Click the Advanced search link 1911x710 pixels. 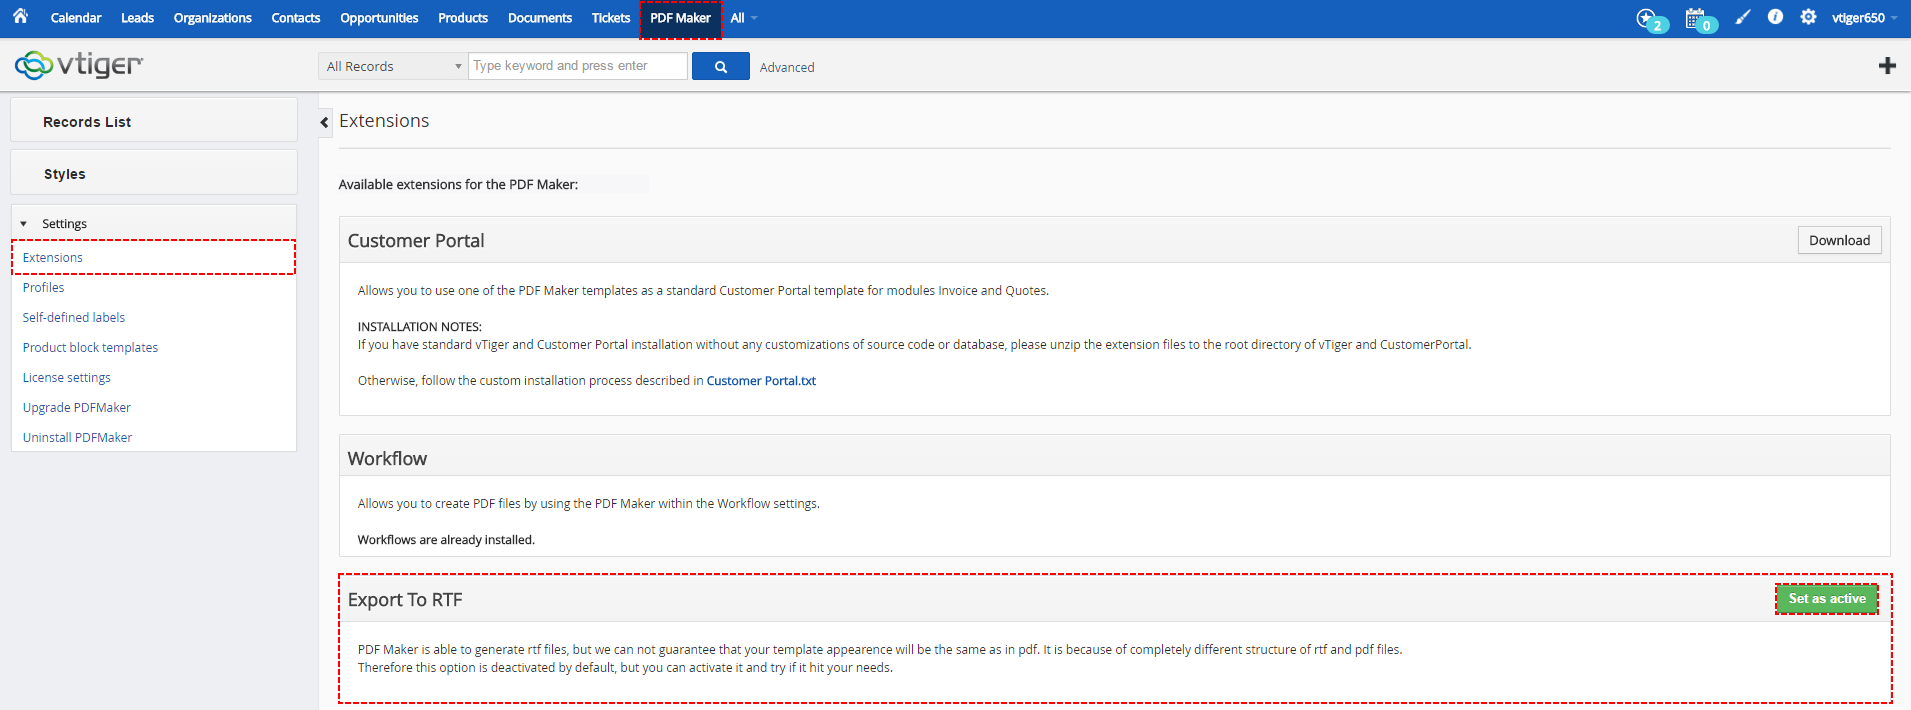pos(787,67)
